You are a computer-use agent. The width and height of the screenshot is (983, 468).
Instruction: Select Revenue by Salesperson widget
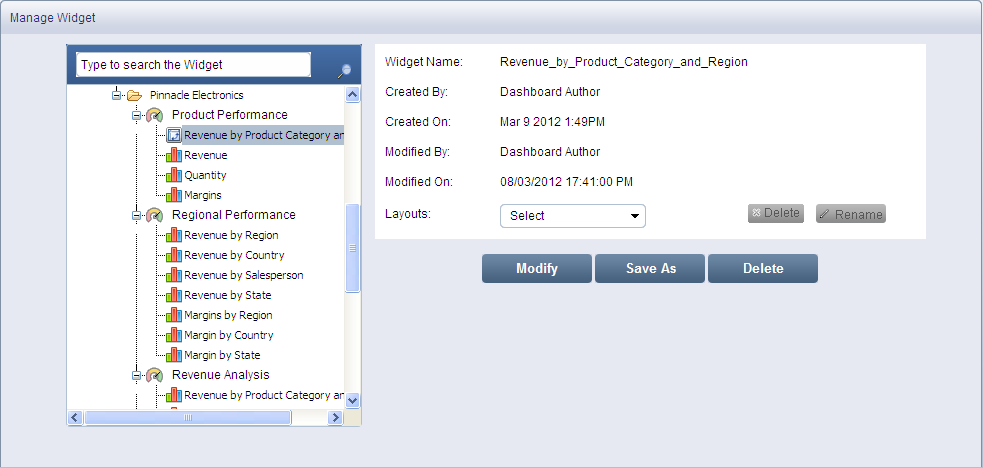click(244, 275)
